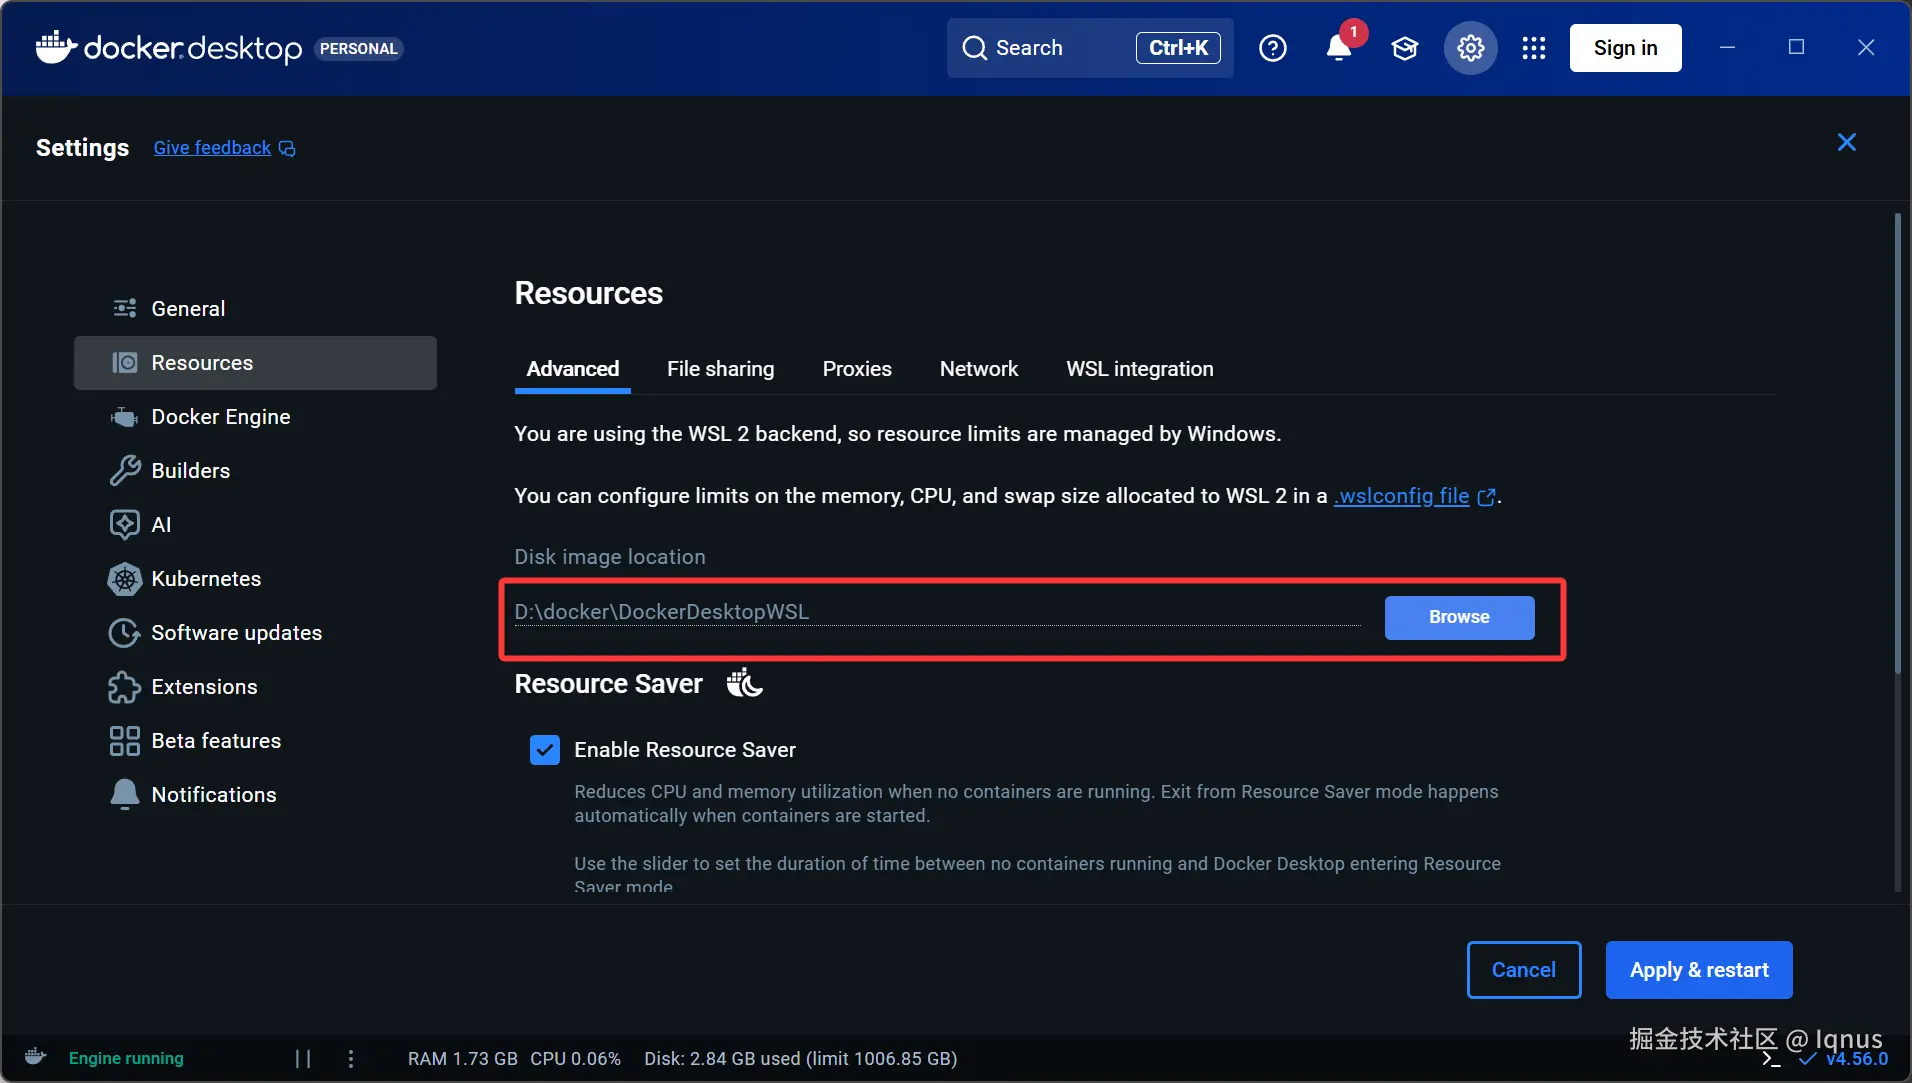Viewport: 1912px width, 1083px height.
Task: Click the status bar whale icon
Action: point(35,1057)
